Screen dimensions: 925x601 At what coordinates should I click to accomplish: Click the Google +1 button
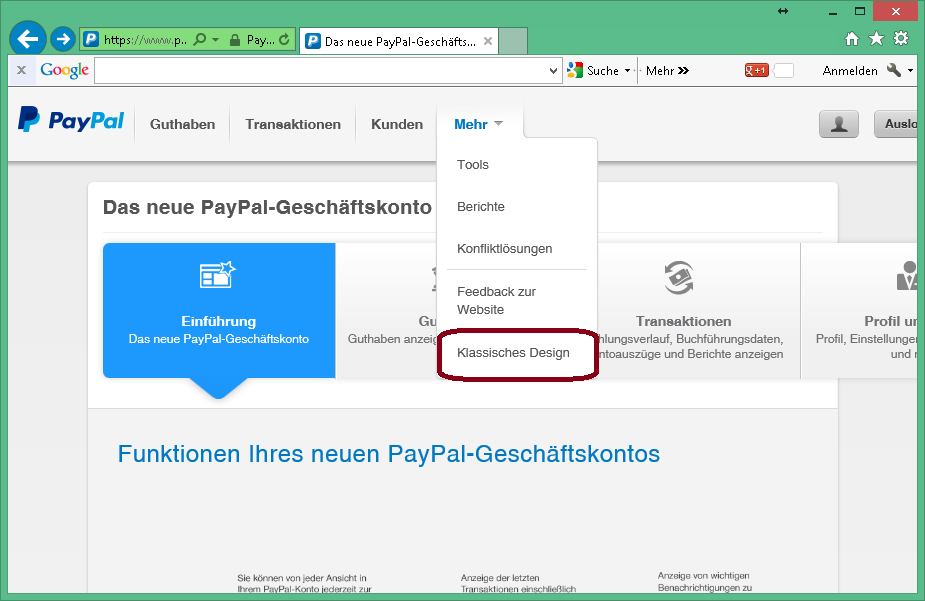(756, 71)
